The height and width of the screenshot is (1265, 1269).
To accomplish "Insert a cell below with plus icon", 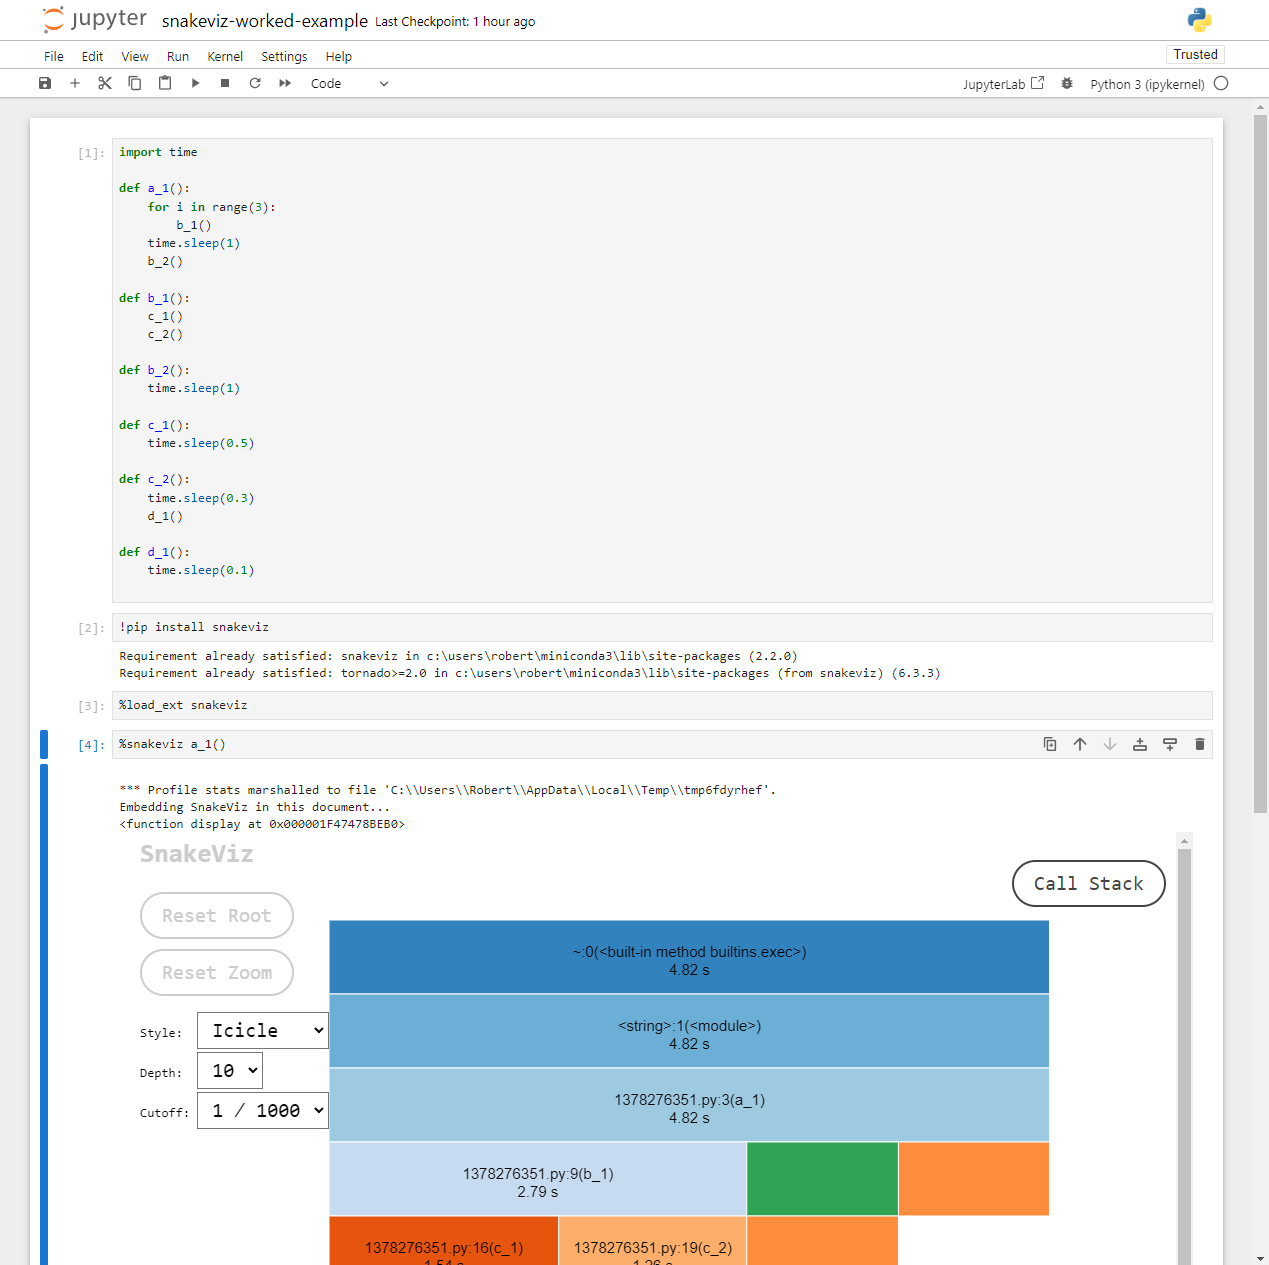I will pos(75,83).
